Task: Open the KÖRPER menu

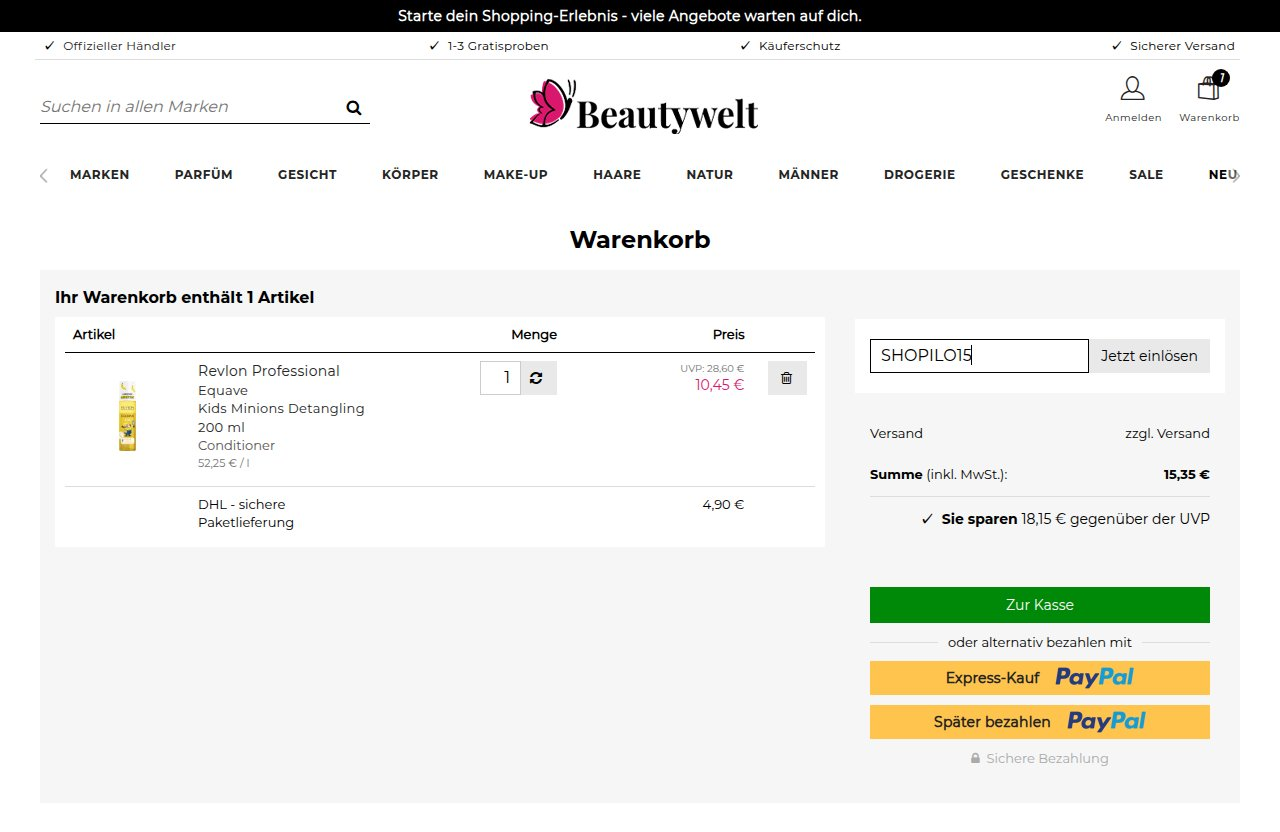Action: pos(410,175)
